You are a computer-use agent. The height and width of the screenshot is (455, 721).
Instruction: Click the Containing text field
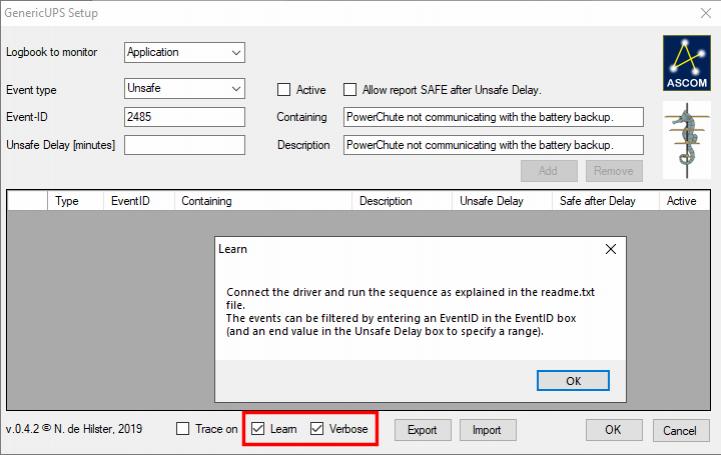point(492,117)
